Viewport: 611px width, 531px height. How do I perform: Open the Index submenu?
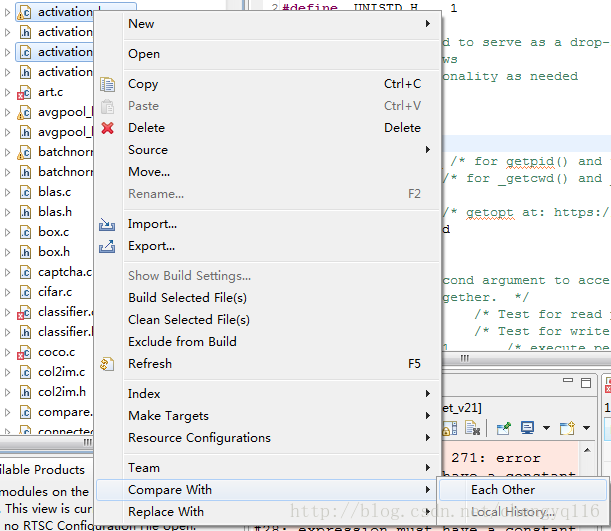[269, 394]
